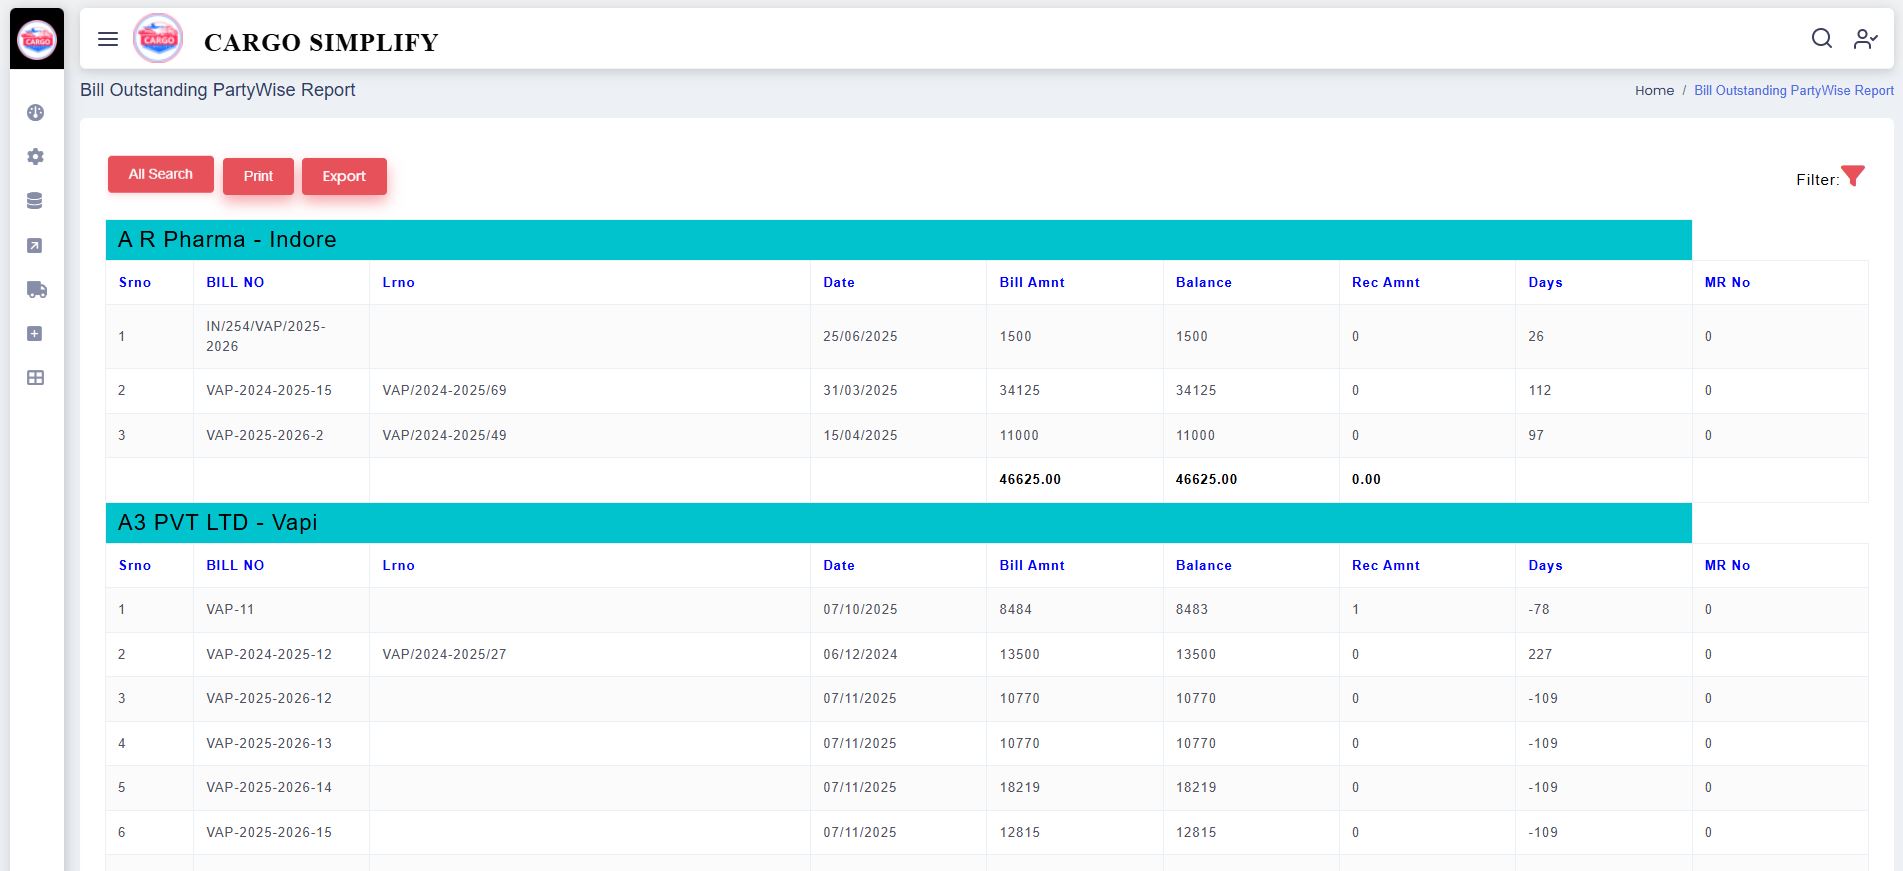The image size is (1903, 871).
Task: Click the plus-square sidebar icon
Action: [35, 334]
